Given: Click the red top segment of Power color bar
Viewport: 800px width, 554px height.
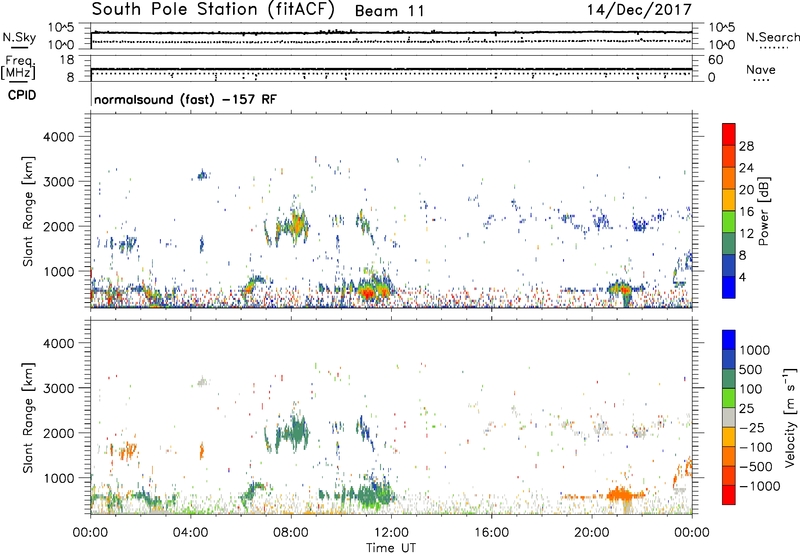Looking at the screenshot, I should [x=729, y=134].
